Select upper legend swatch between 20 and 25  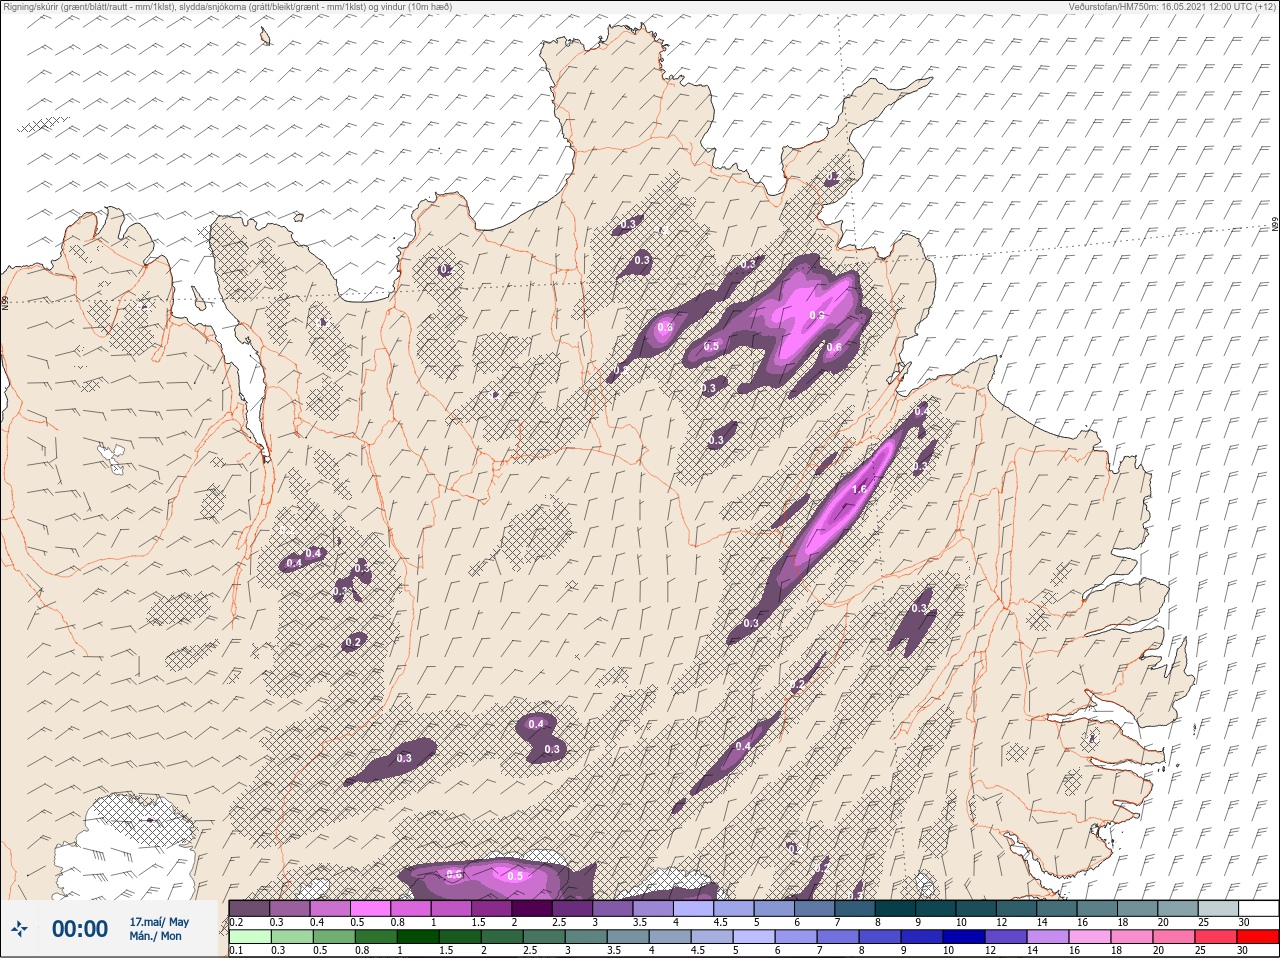point(1178,908)
